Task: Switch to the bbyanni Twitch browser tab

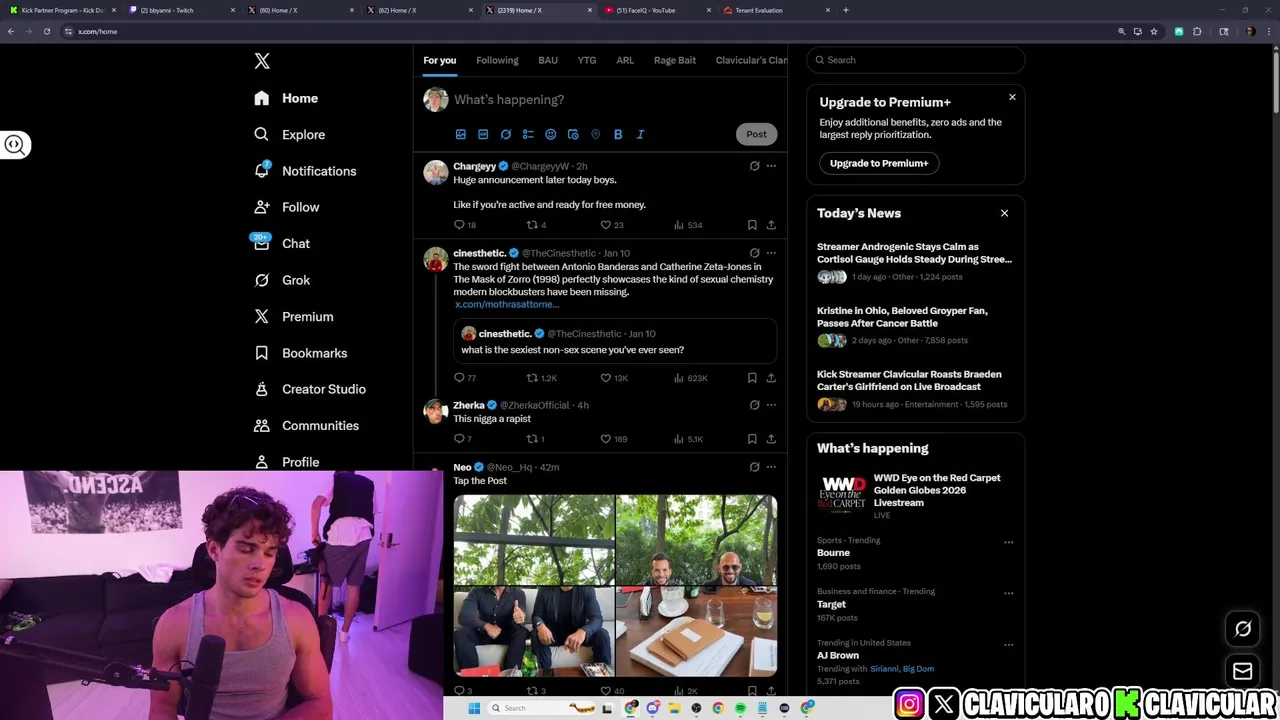Action: tap(182, 10)
